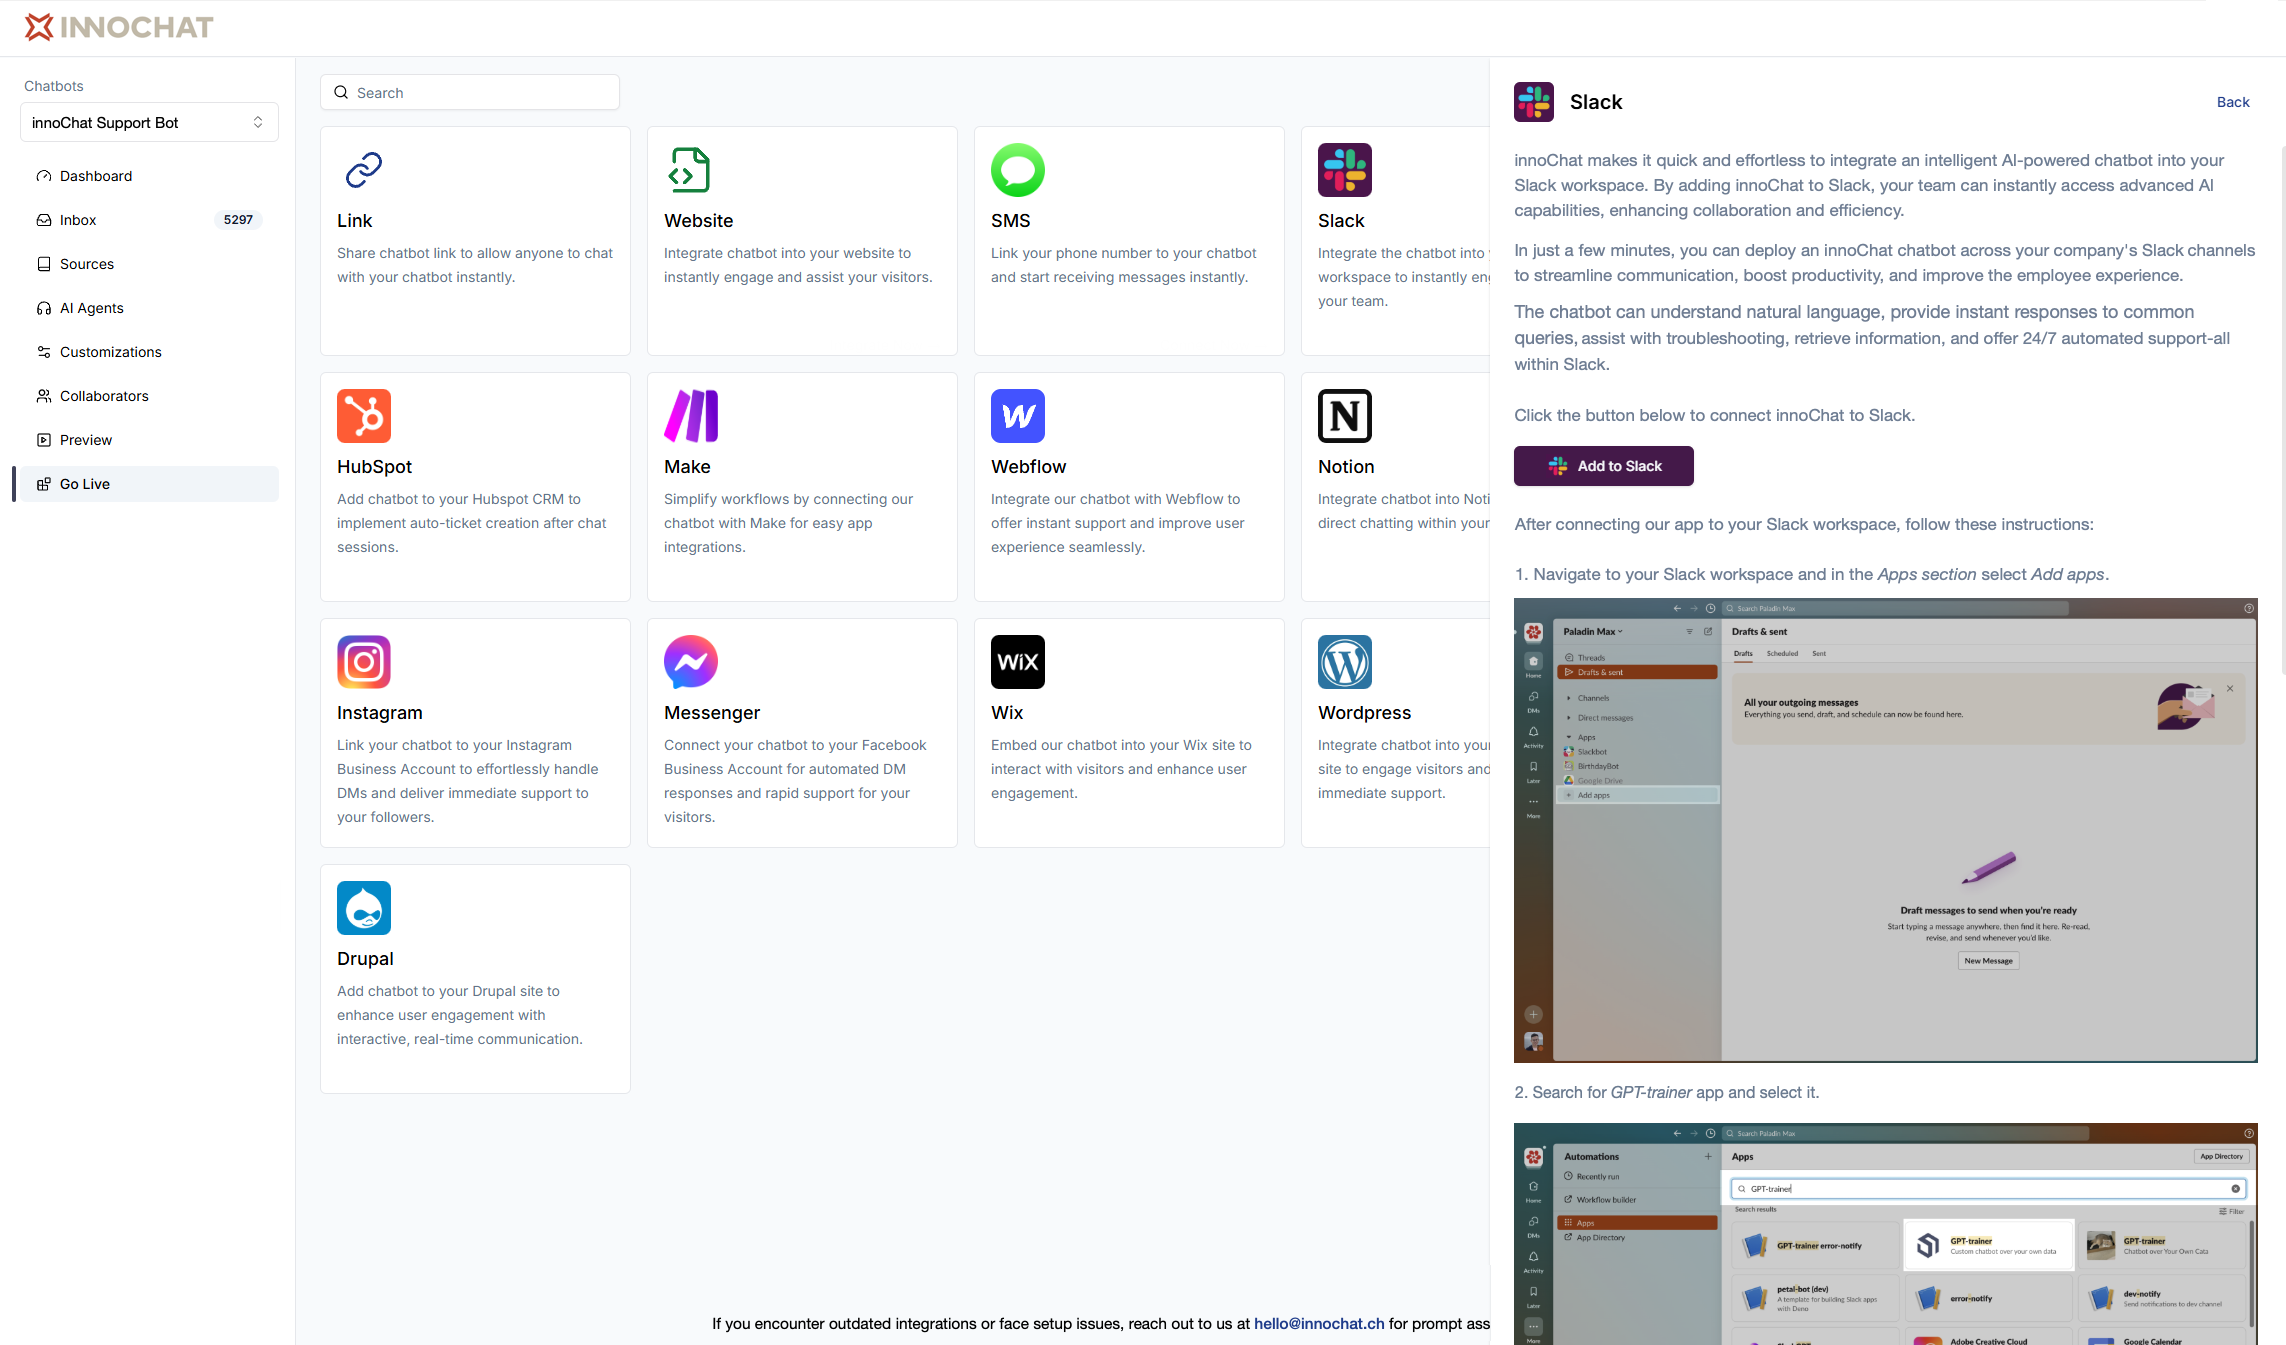Click the Messenger integration logo
Viewport: 2286px width, 1345px height.
tap(690, 662)
